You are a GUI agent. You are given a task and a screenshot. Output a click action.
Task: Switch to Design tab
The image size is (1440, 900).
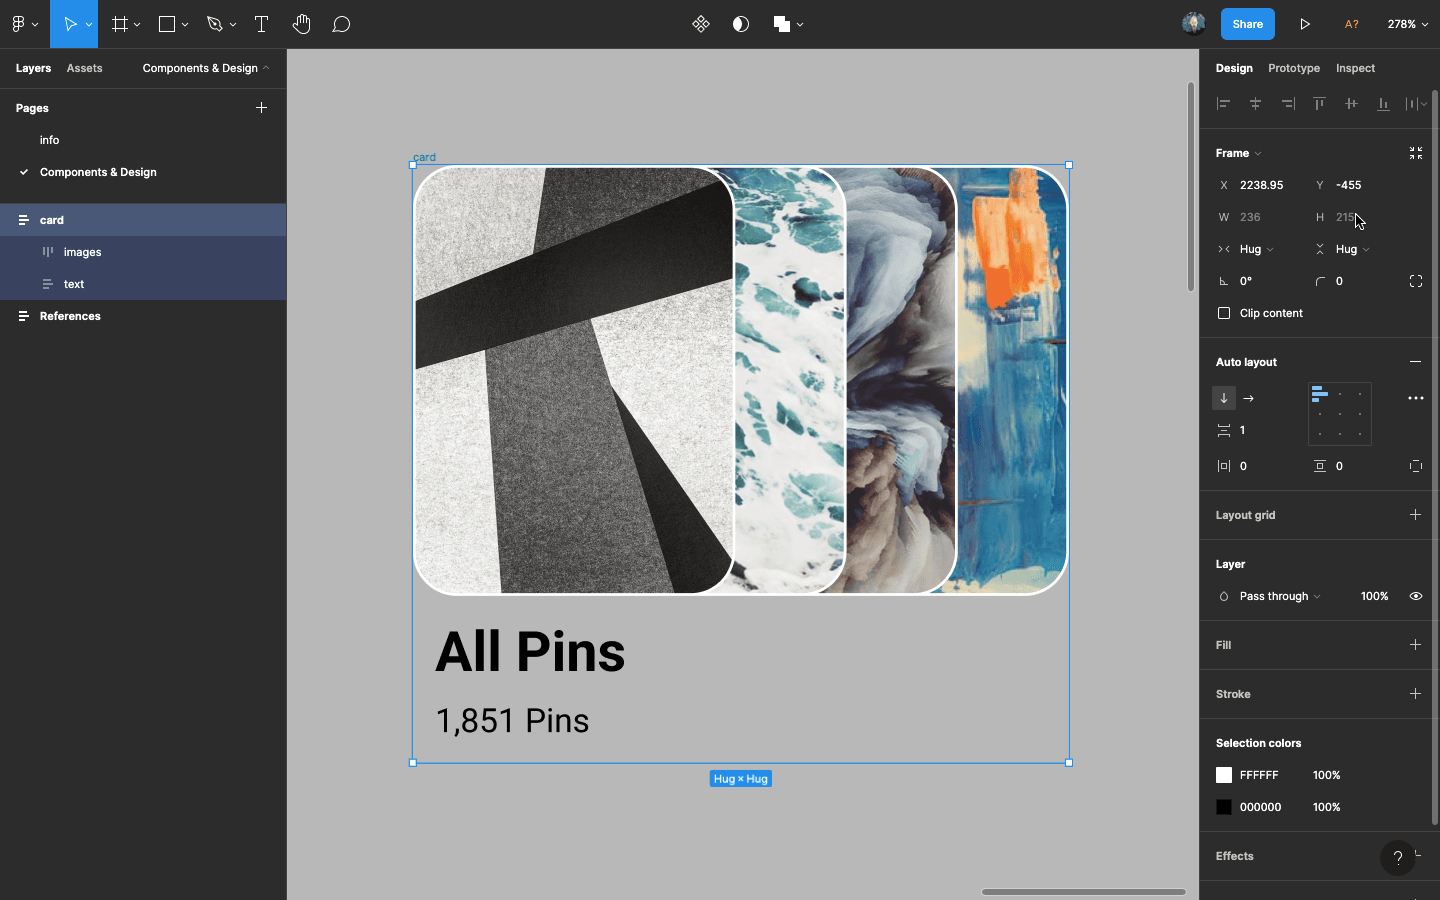tap(1234, 68)
